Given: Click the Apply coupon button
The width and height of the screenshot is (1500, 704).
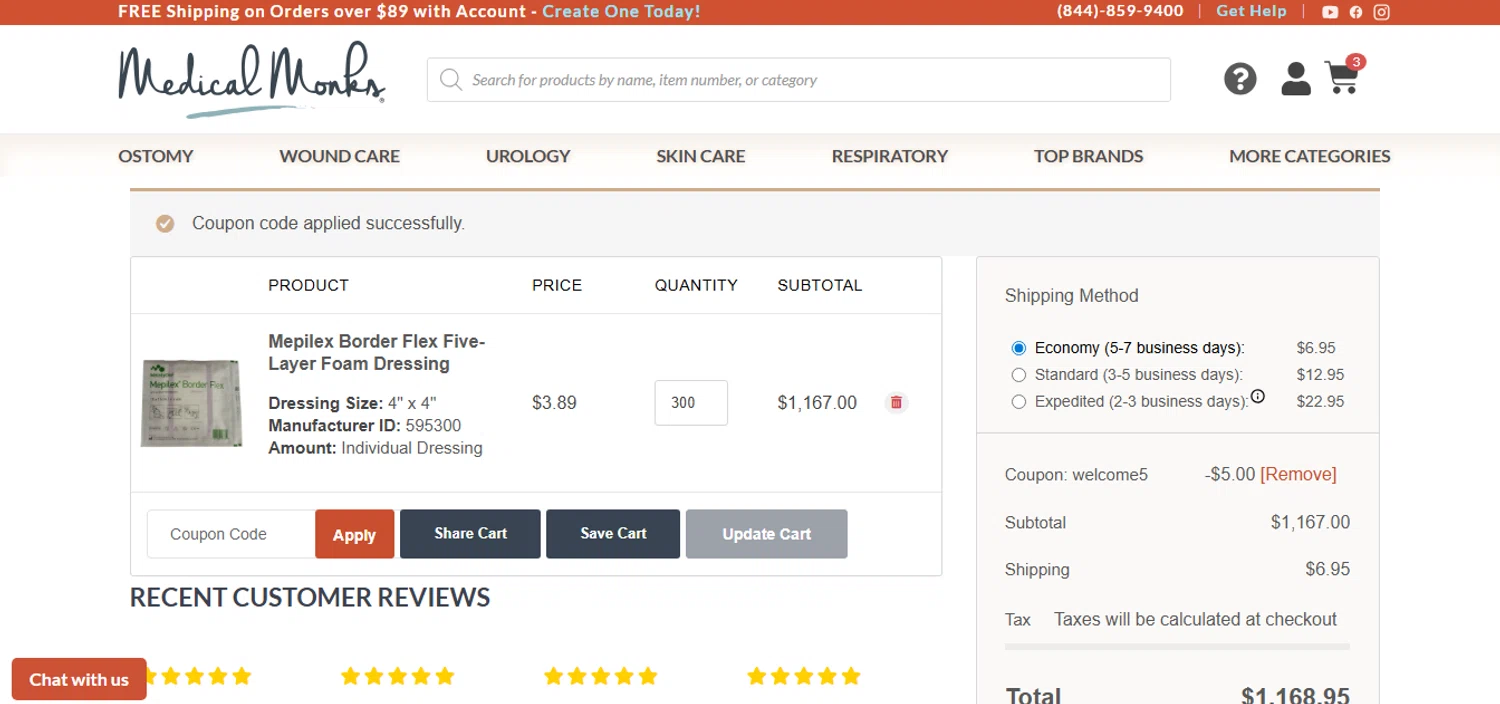Looking at the screenshot, I should (x=354, y=534).
